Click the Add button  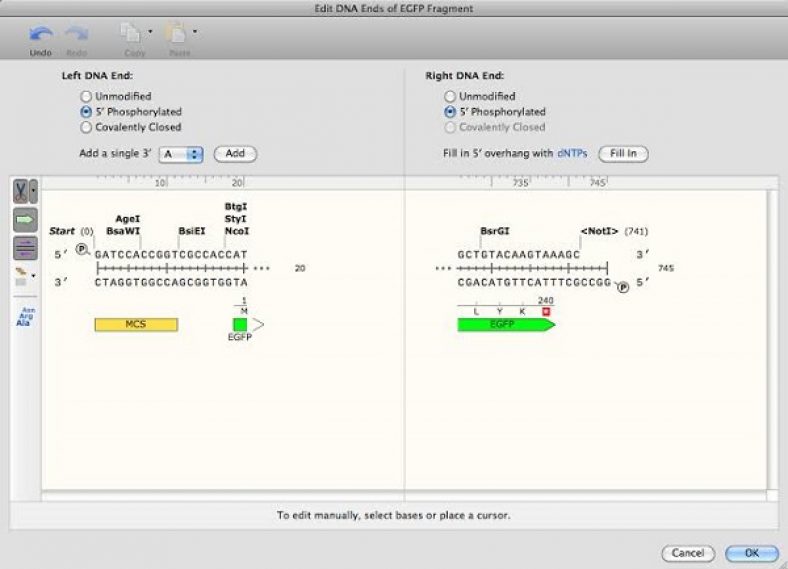(235, 154)
